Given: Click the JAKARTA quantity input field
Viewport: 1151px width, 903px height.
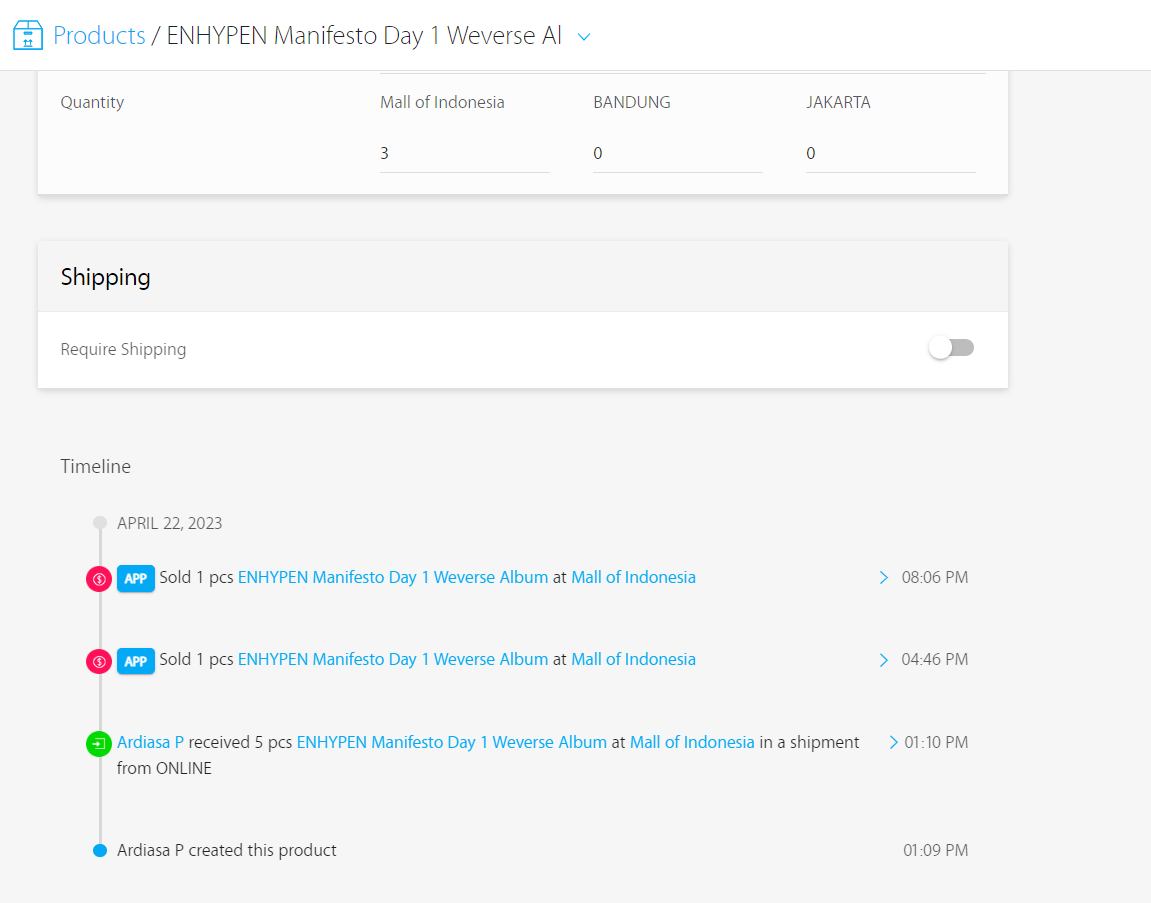Looking at the screenshot, I should click(890, 154).
